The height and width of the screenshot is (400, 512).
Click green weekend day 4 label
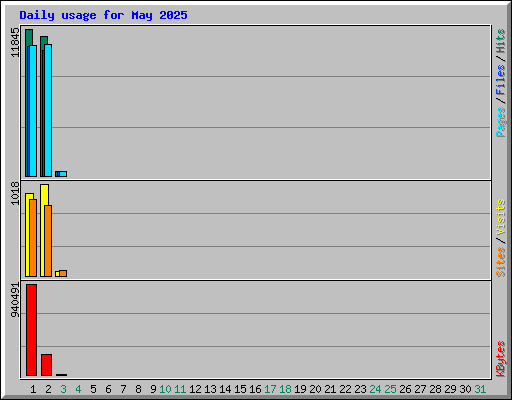point(78,389)
